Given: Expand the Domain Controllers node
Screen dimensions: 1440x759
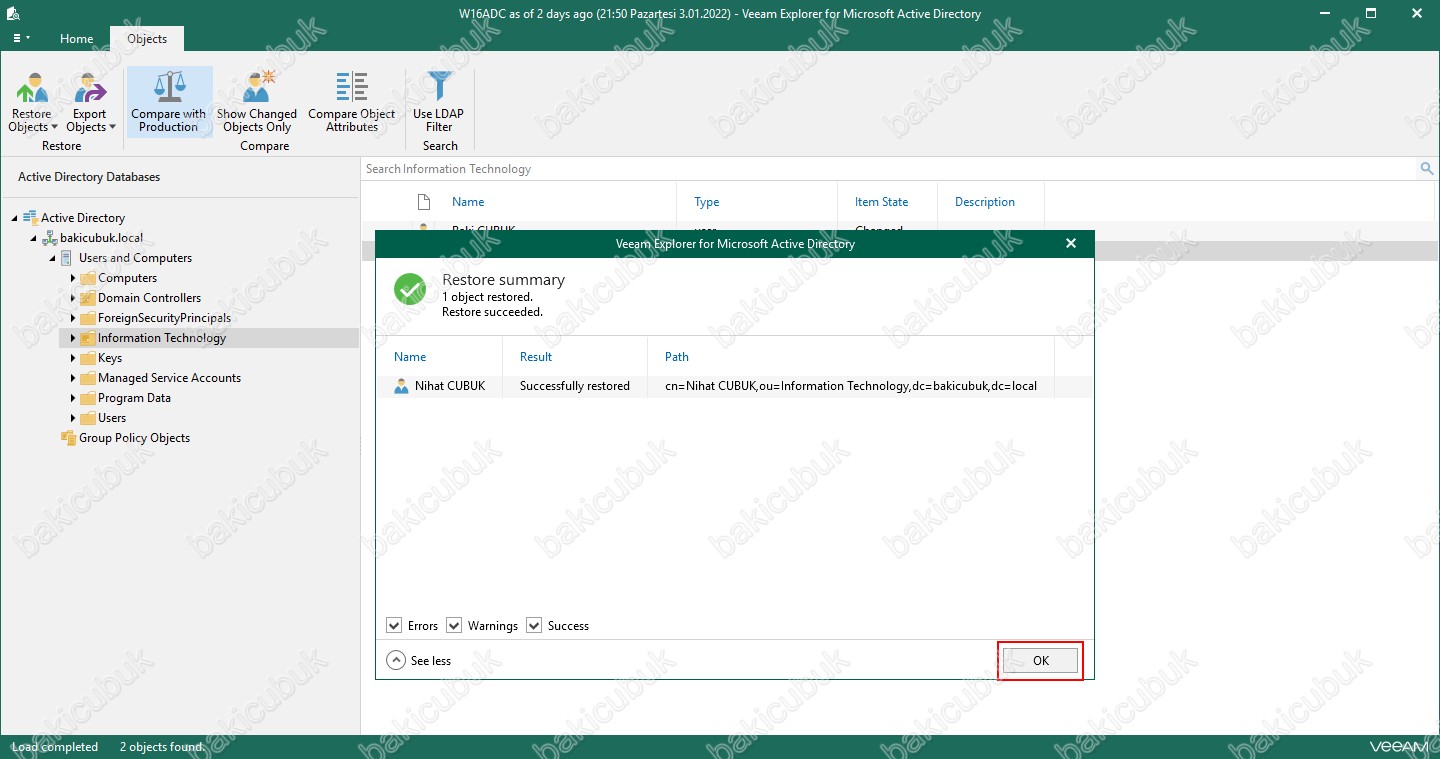Looking at the screenshot, I should 73,298.
